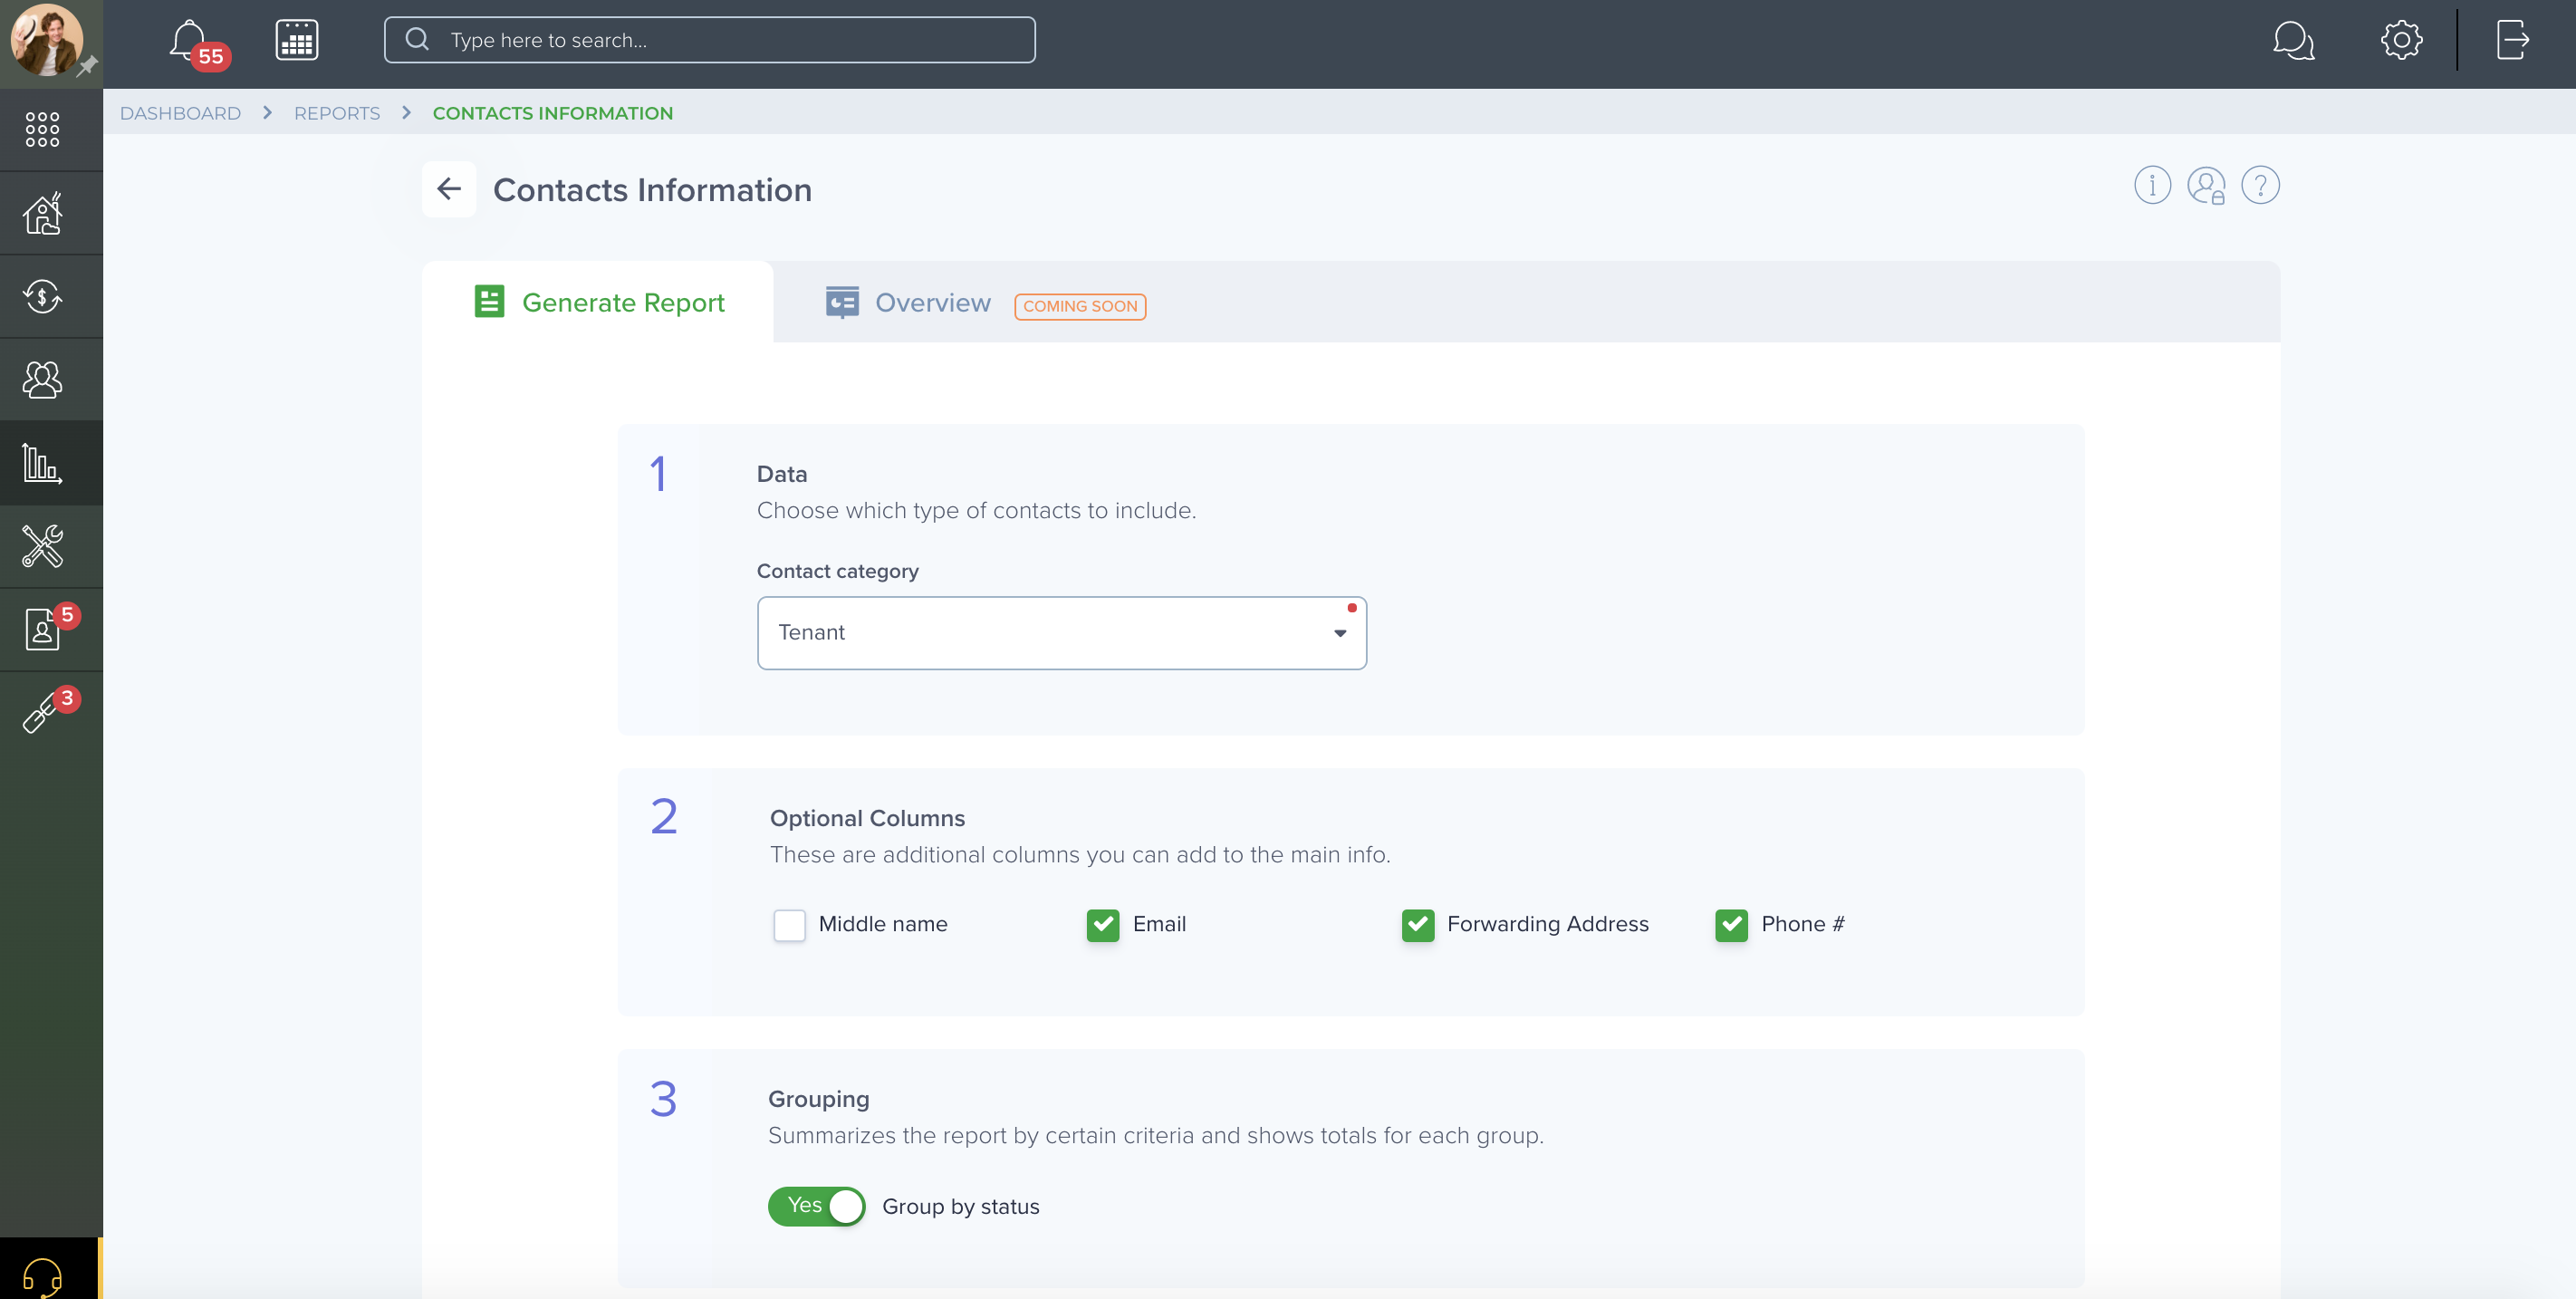
Task: Click the Group by status label
Action: click(x=961, y=1207)
